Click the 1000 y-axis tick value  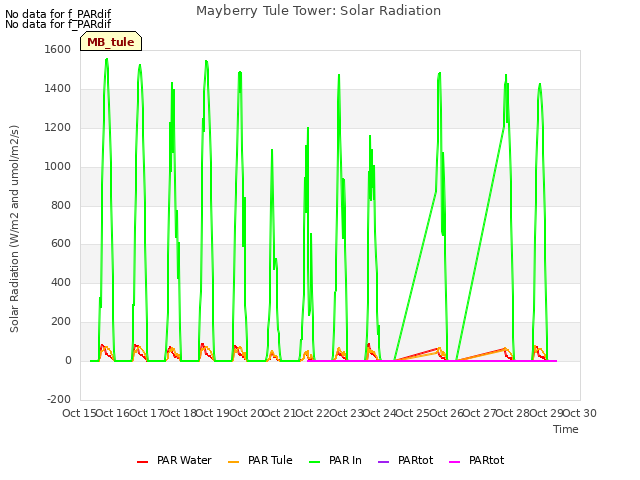coord(58,166)
